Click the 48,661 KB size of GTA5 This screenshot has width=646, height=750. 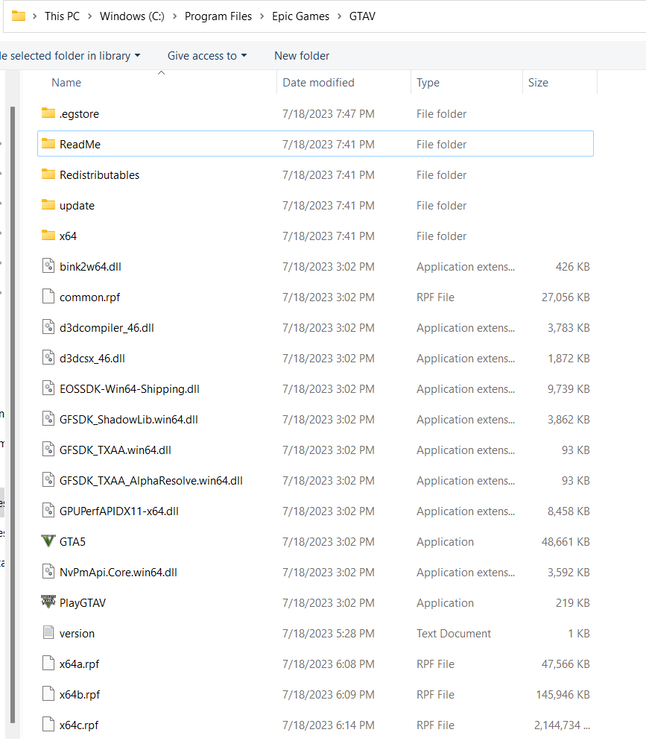566,541
